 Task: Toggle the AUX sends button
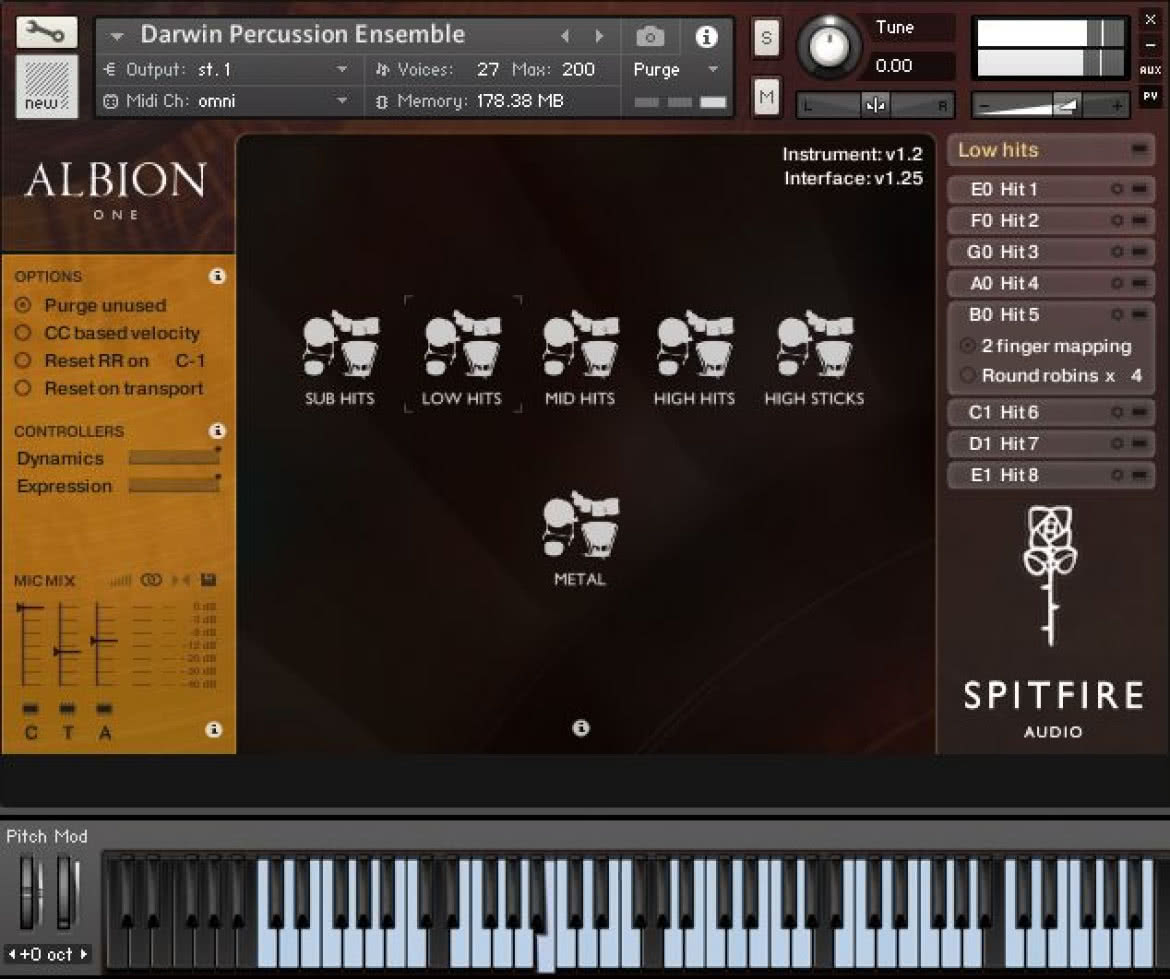click(x=1150, y=69)
